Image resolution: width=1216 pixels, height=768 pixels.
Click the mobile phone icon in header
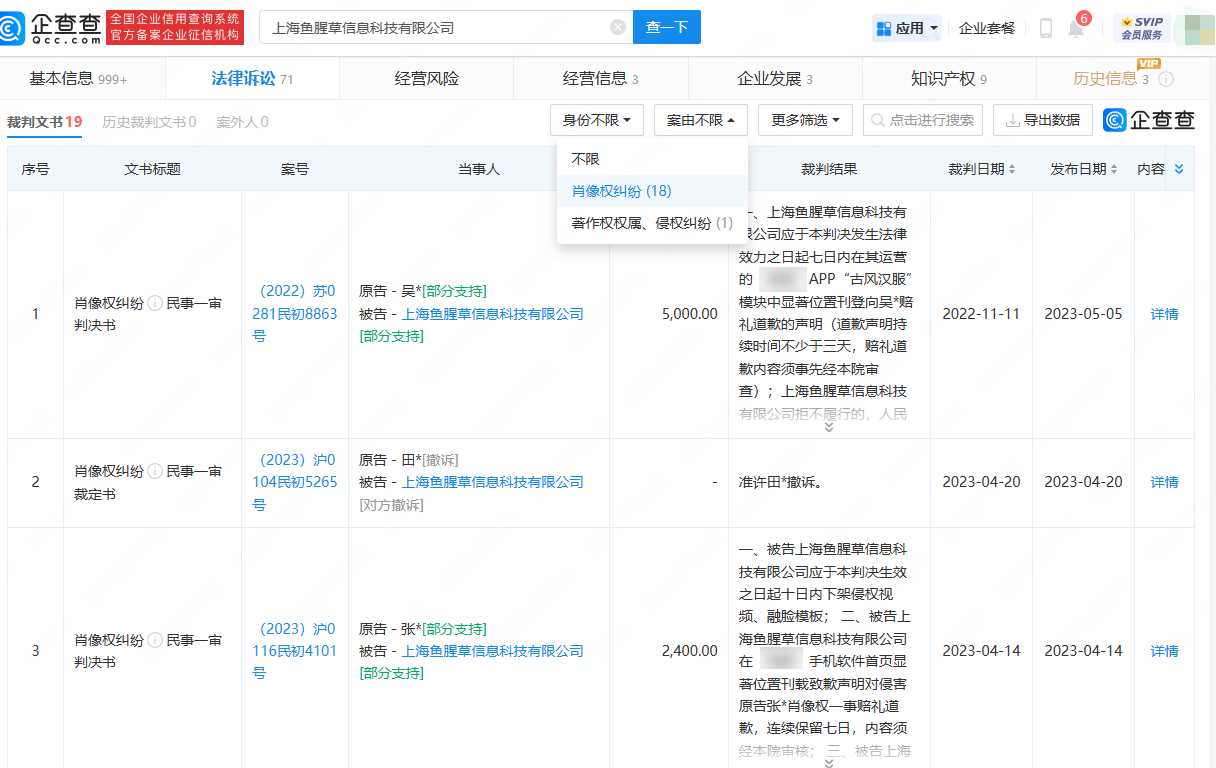[x=1046, y=28]
